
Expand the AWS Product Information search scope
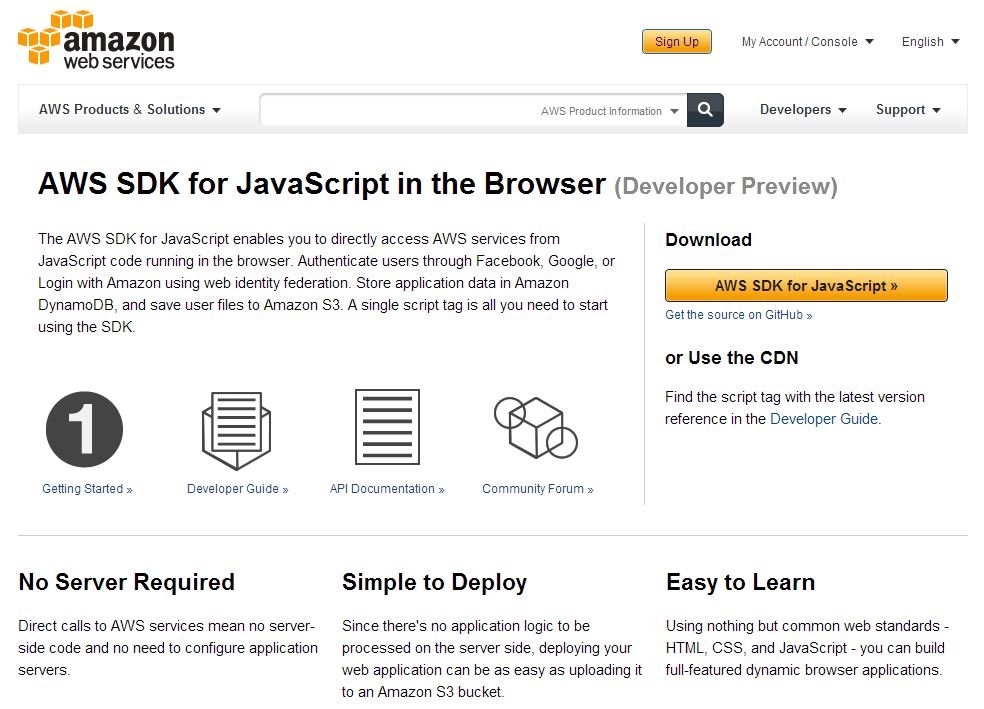point(609,111)
